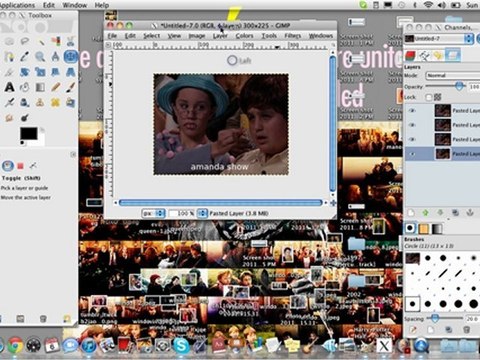Click the amanda show canvas image

click(x=221, y=124)
